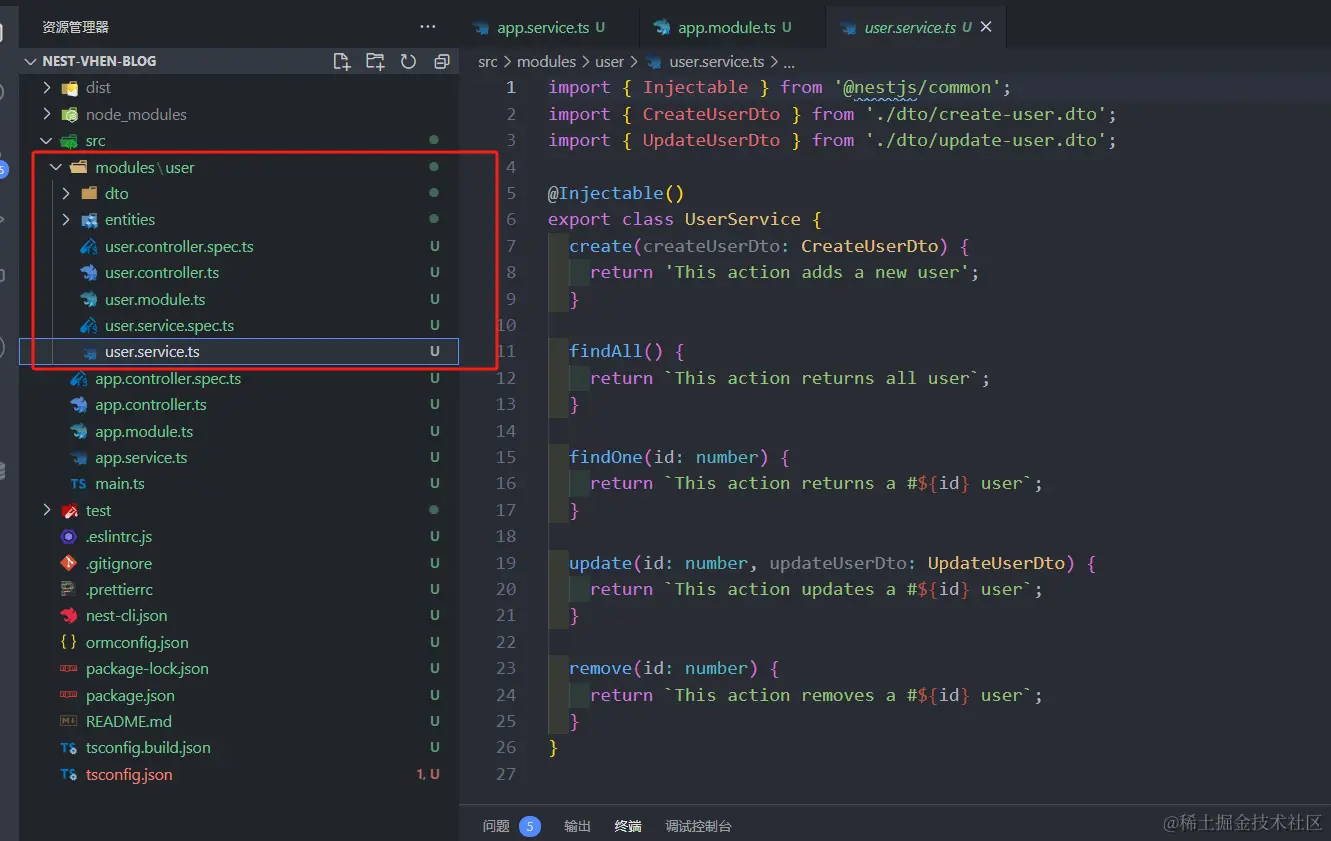The width and height of the screenshot is (1331, 841).
Task: Click 'This action adds a new user' string
Action: tap(817, 272)
